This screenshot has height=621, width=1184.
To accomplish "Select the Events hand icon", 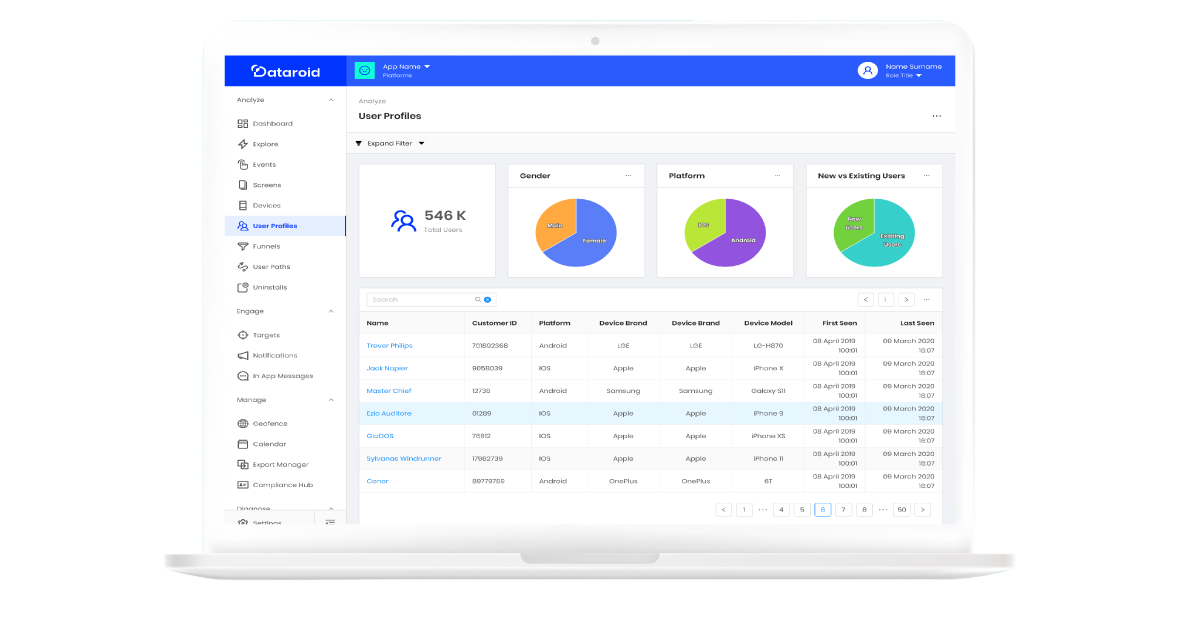I will pyautogui.click(x=242, y=164).
